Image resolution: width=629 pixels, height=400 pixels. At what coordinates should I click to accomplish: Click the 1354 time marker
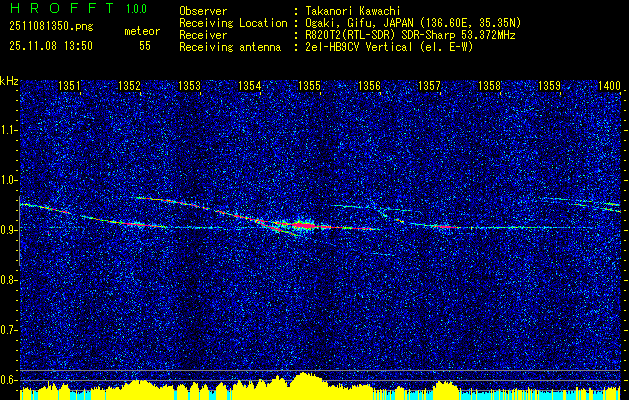[x=250, y=85]
